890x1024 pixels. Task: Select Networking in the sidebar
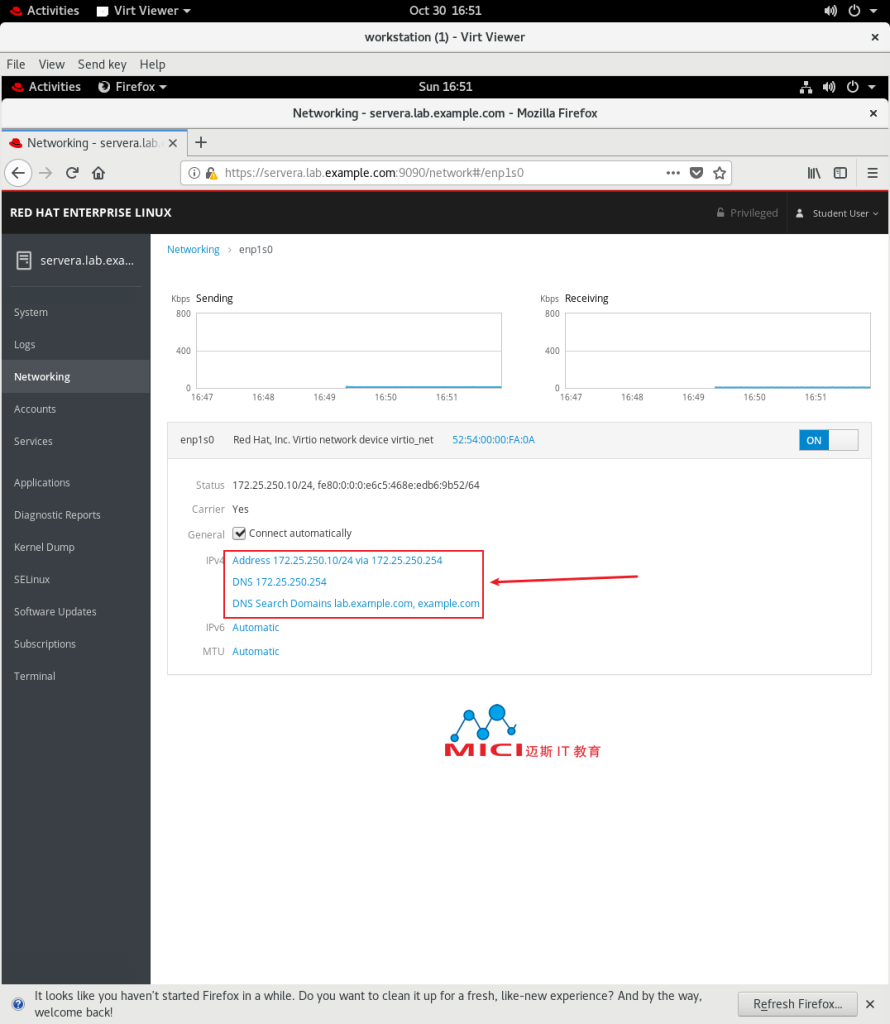point(76,377)
